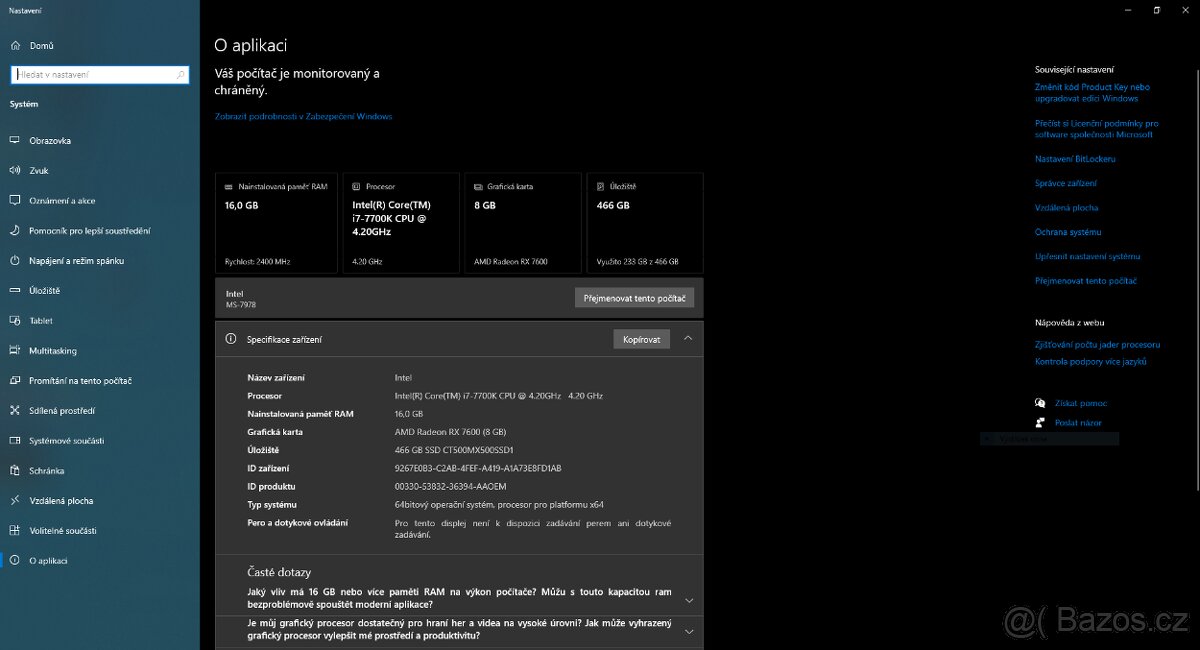The image size is (1200, 650).
Task: Click the Získat pomoc help icon
Action: 1040,403
